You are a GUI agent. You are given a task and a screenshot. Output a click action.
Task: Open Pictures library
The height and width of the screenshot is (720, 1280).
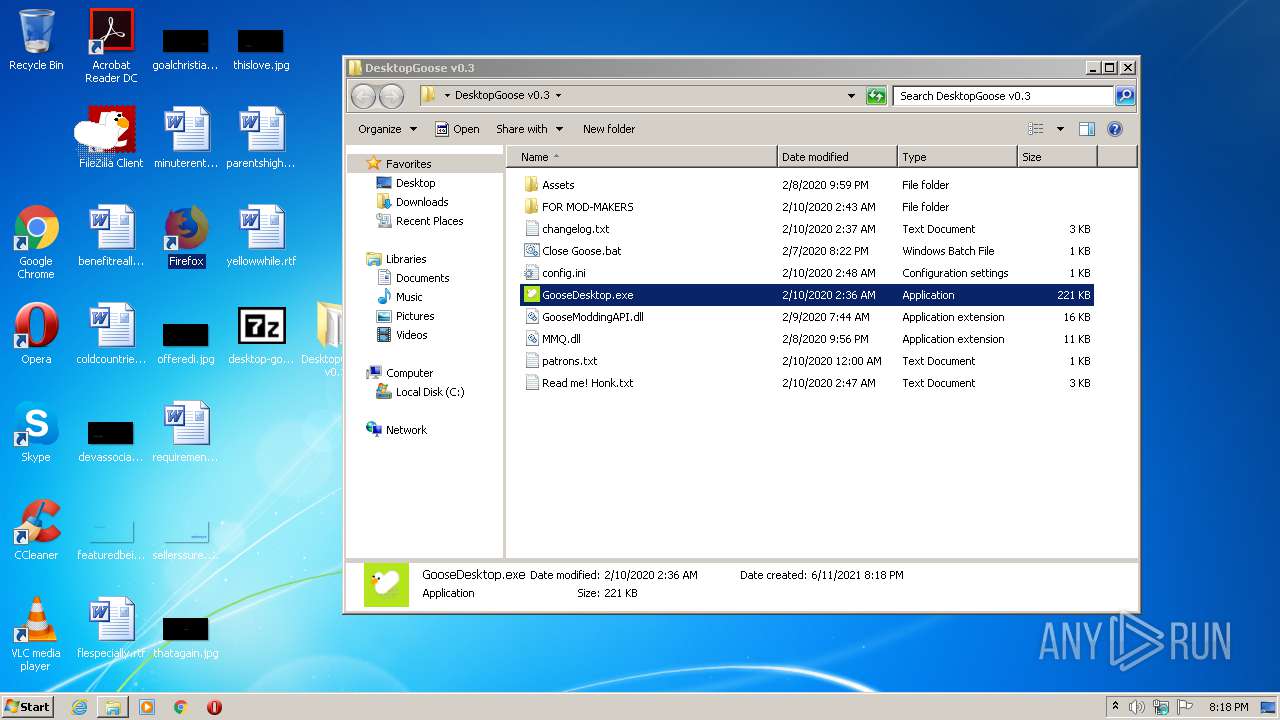tap(405, 316)
